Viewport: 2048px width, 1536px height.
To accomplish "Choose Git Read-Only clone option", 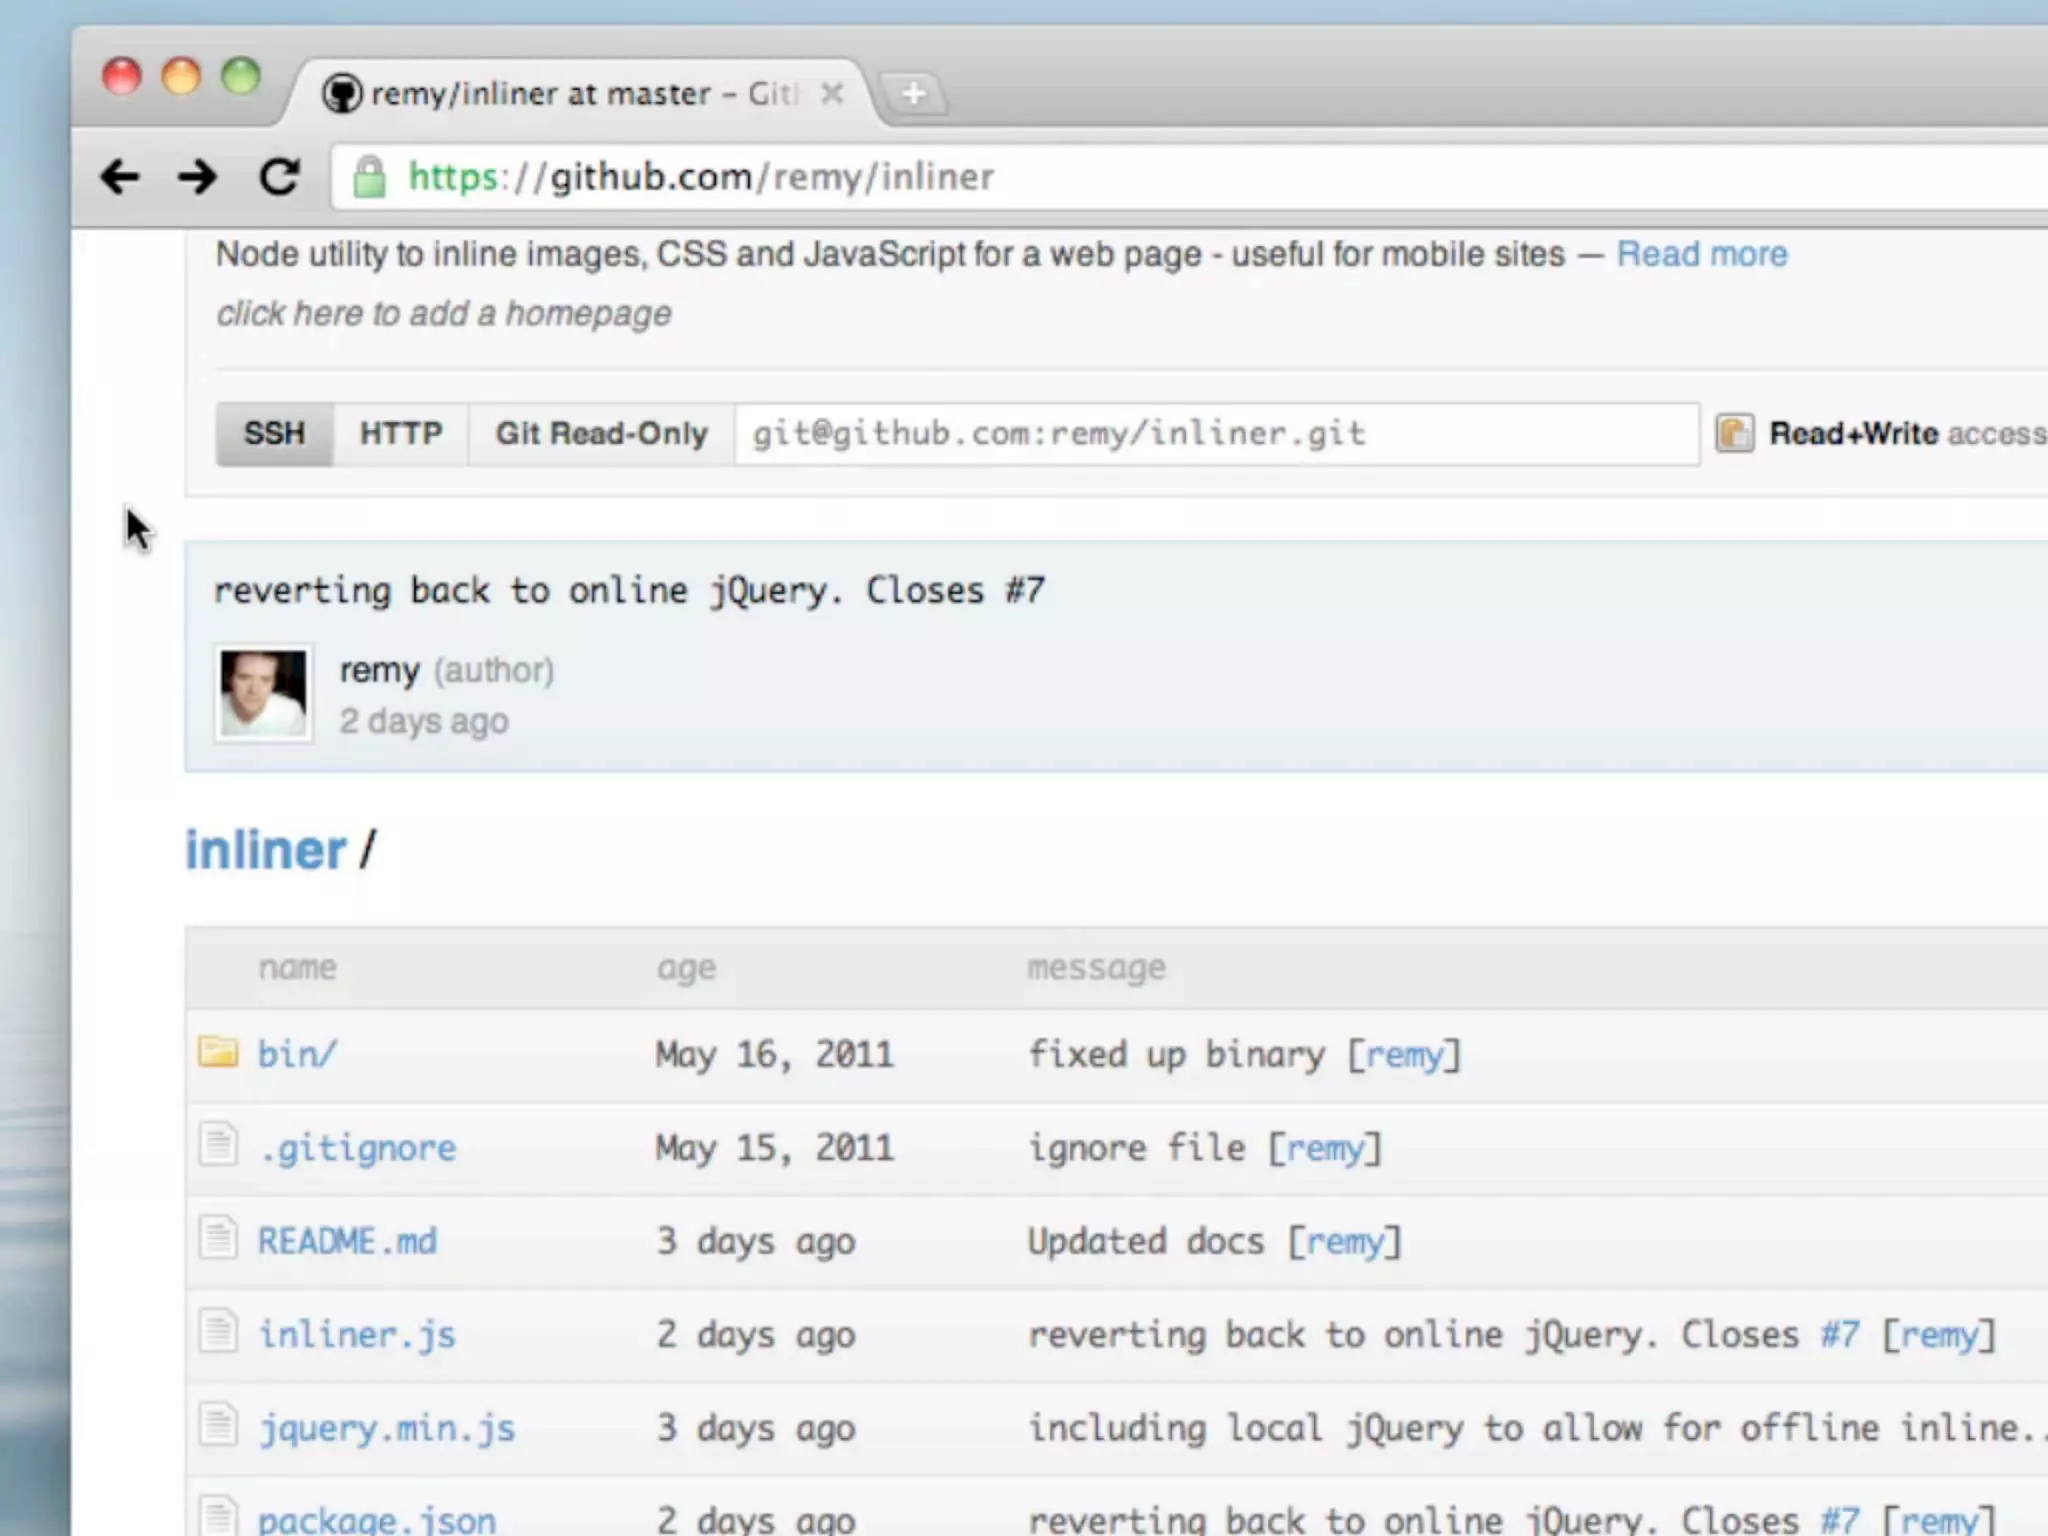I will coord(602,433).
